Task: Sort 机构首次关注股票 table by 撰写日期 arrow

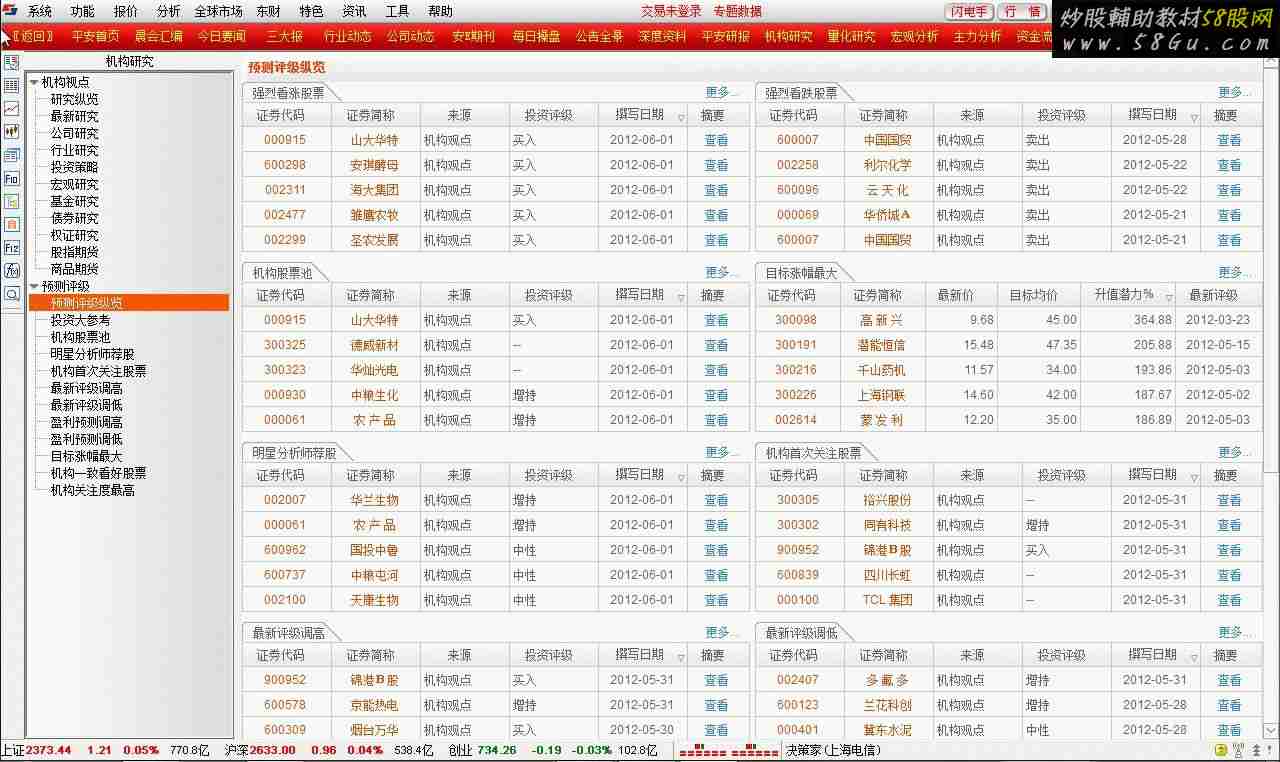Action: (1194, 477)
